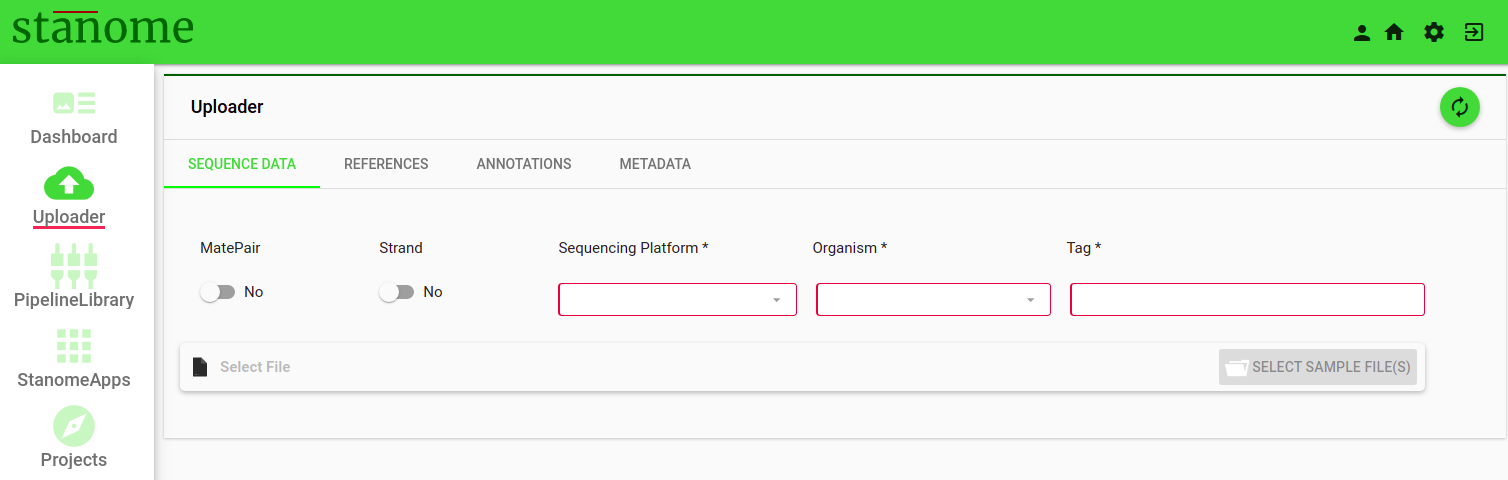Image resolution: width=1508 pixels, height=480 pixels.
Task: Open the settings gear icon
Action: [x=1434, y=33]
